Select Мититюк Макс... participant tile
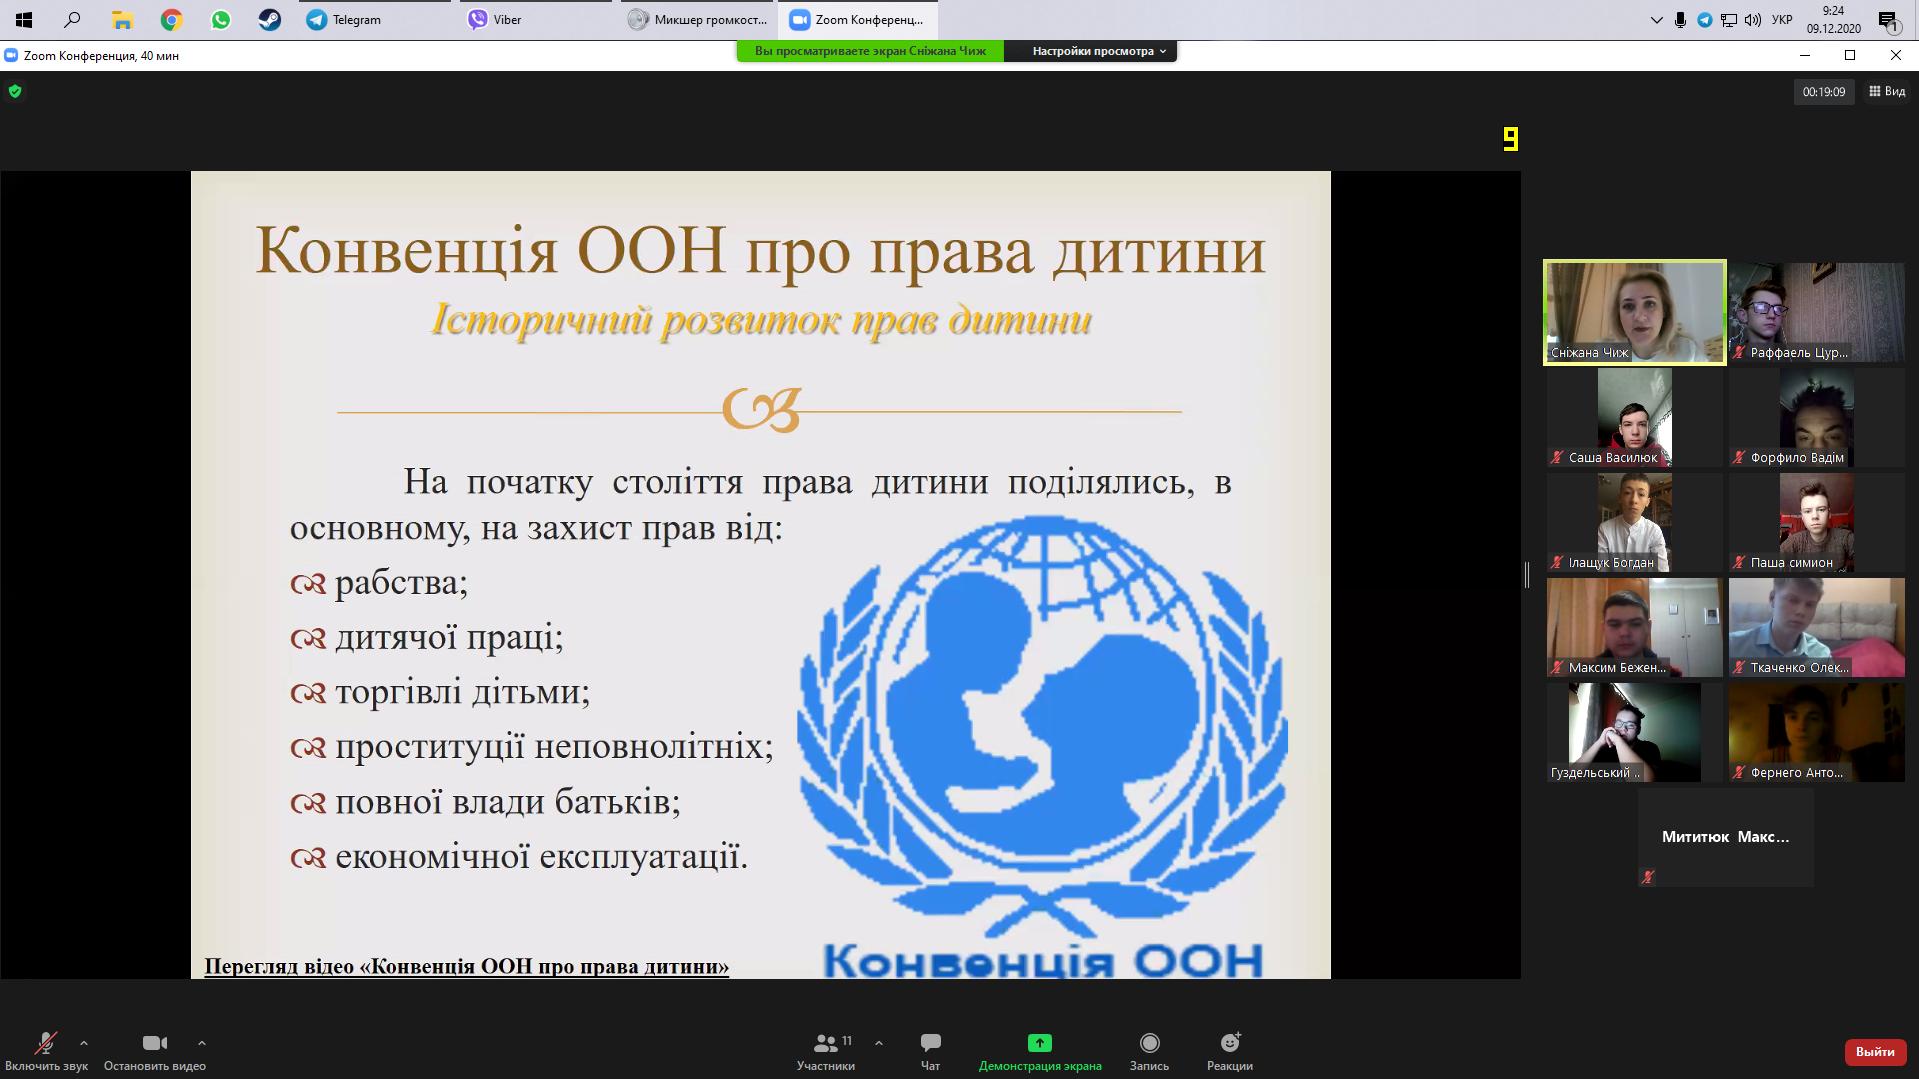This screenshot has width=1919, height=1079. tap(1725, 837)
